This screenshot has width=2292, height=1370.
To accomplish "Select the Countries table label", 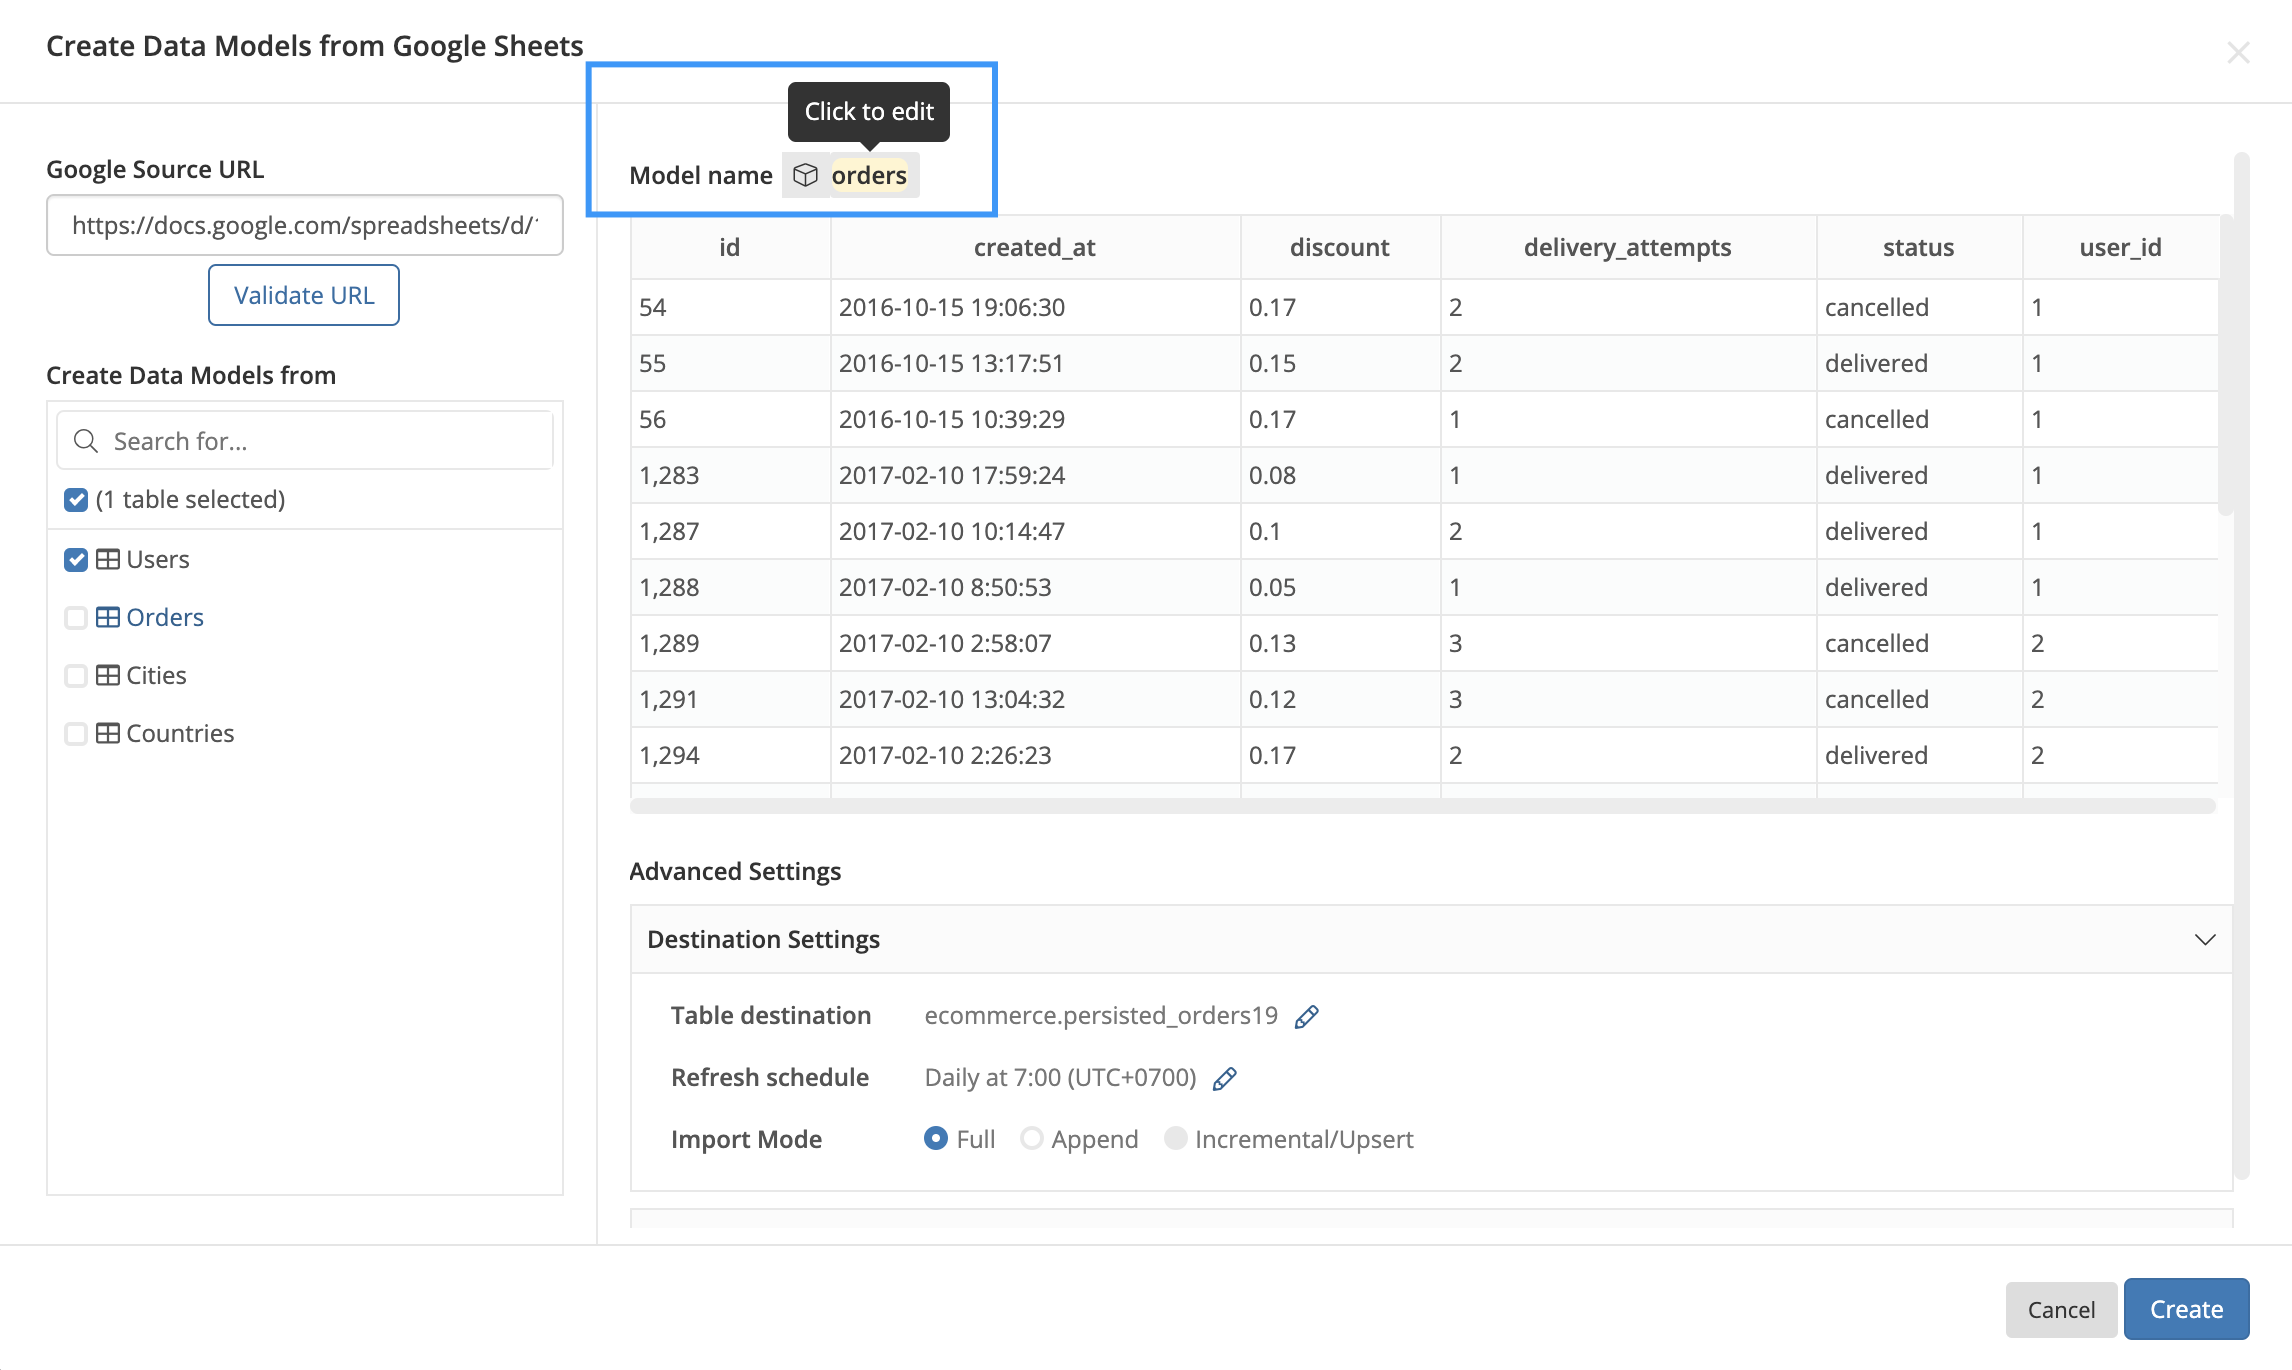I will (x=180, y=733).
